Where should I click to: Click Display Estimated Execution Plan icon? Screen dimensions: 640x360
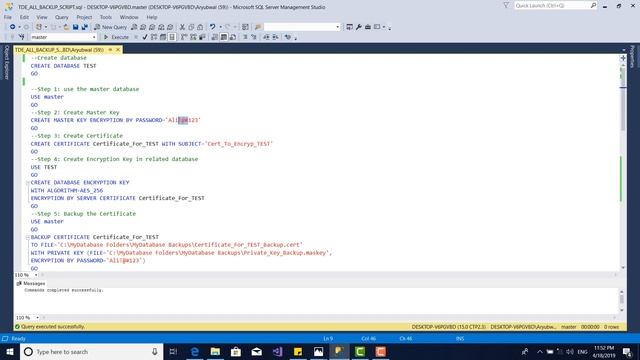[154, 37]
